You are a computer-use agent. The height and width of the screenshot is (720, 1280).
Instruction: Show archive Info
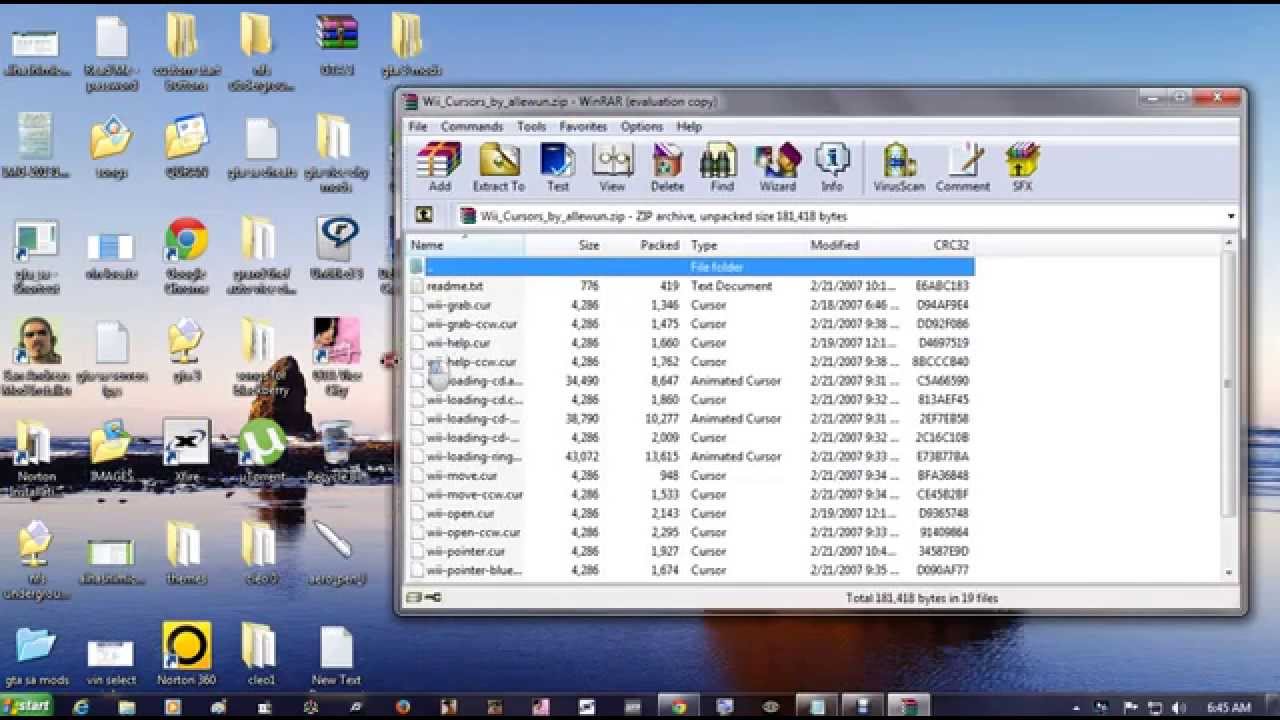[x=832, y=167]
